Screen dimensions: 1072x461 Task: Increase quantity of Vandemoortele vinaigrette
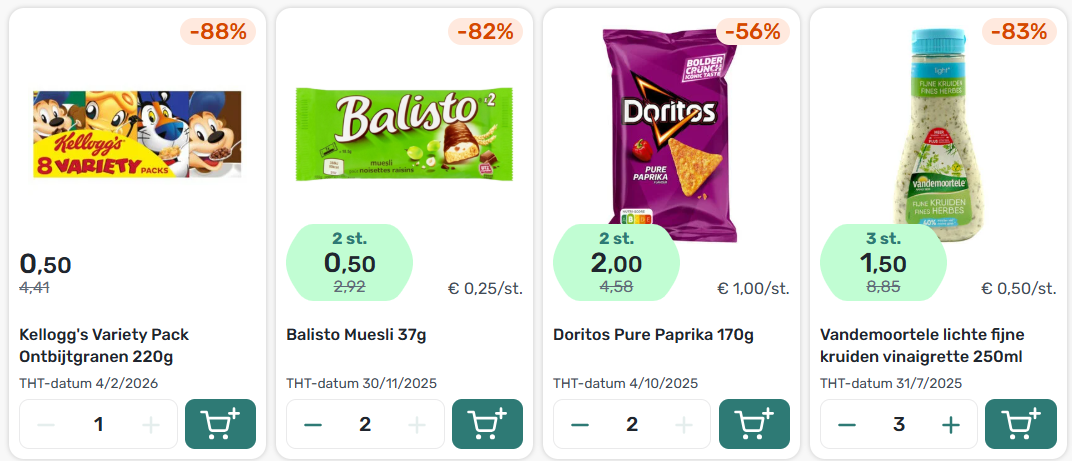point(950,425)
